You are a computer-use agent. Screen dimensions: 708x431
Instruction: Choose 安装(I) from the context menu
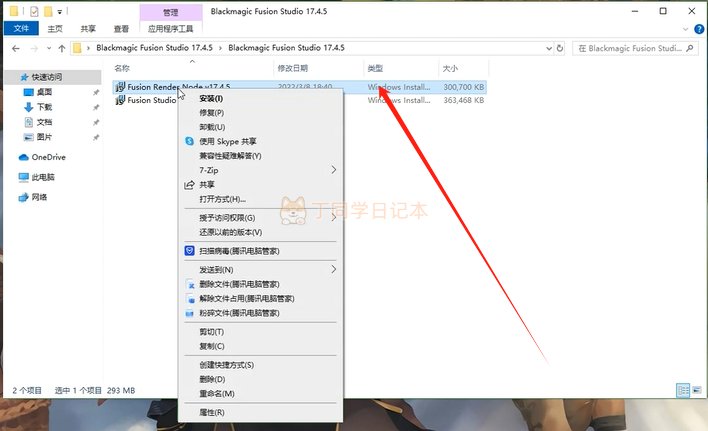click(x=211, y=98)
